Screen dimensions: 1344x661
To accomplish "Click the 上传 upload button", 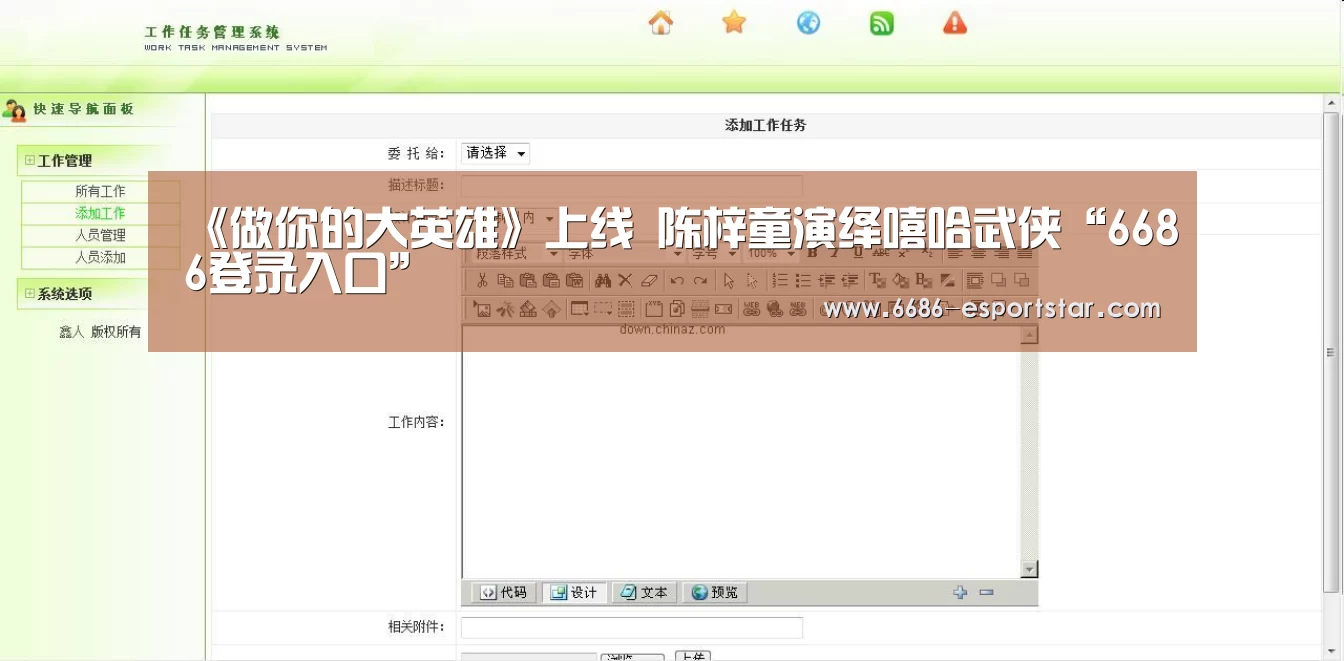I will click(692, 656).
